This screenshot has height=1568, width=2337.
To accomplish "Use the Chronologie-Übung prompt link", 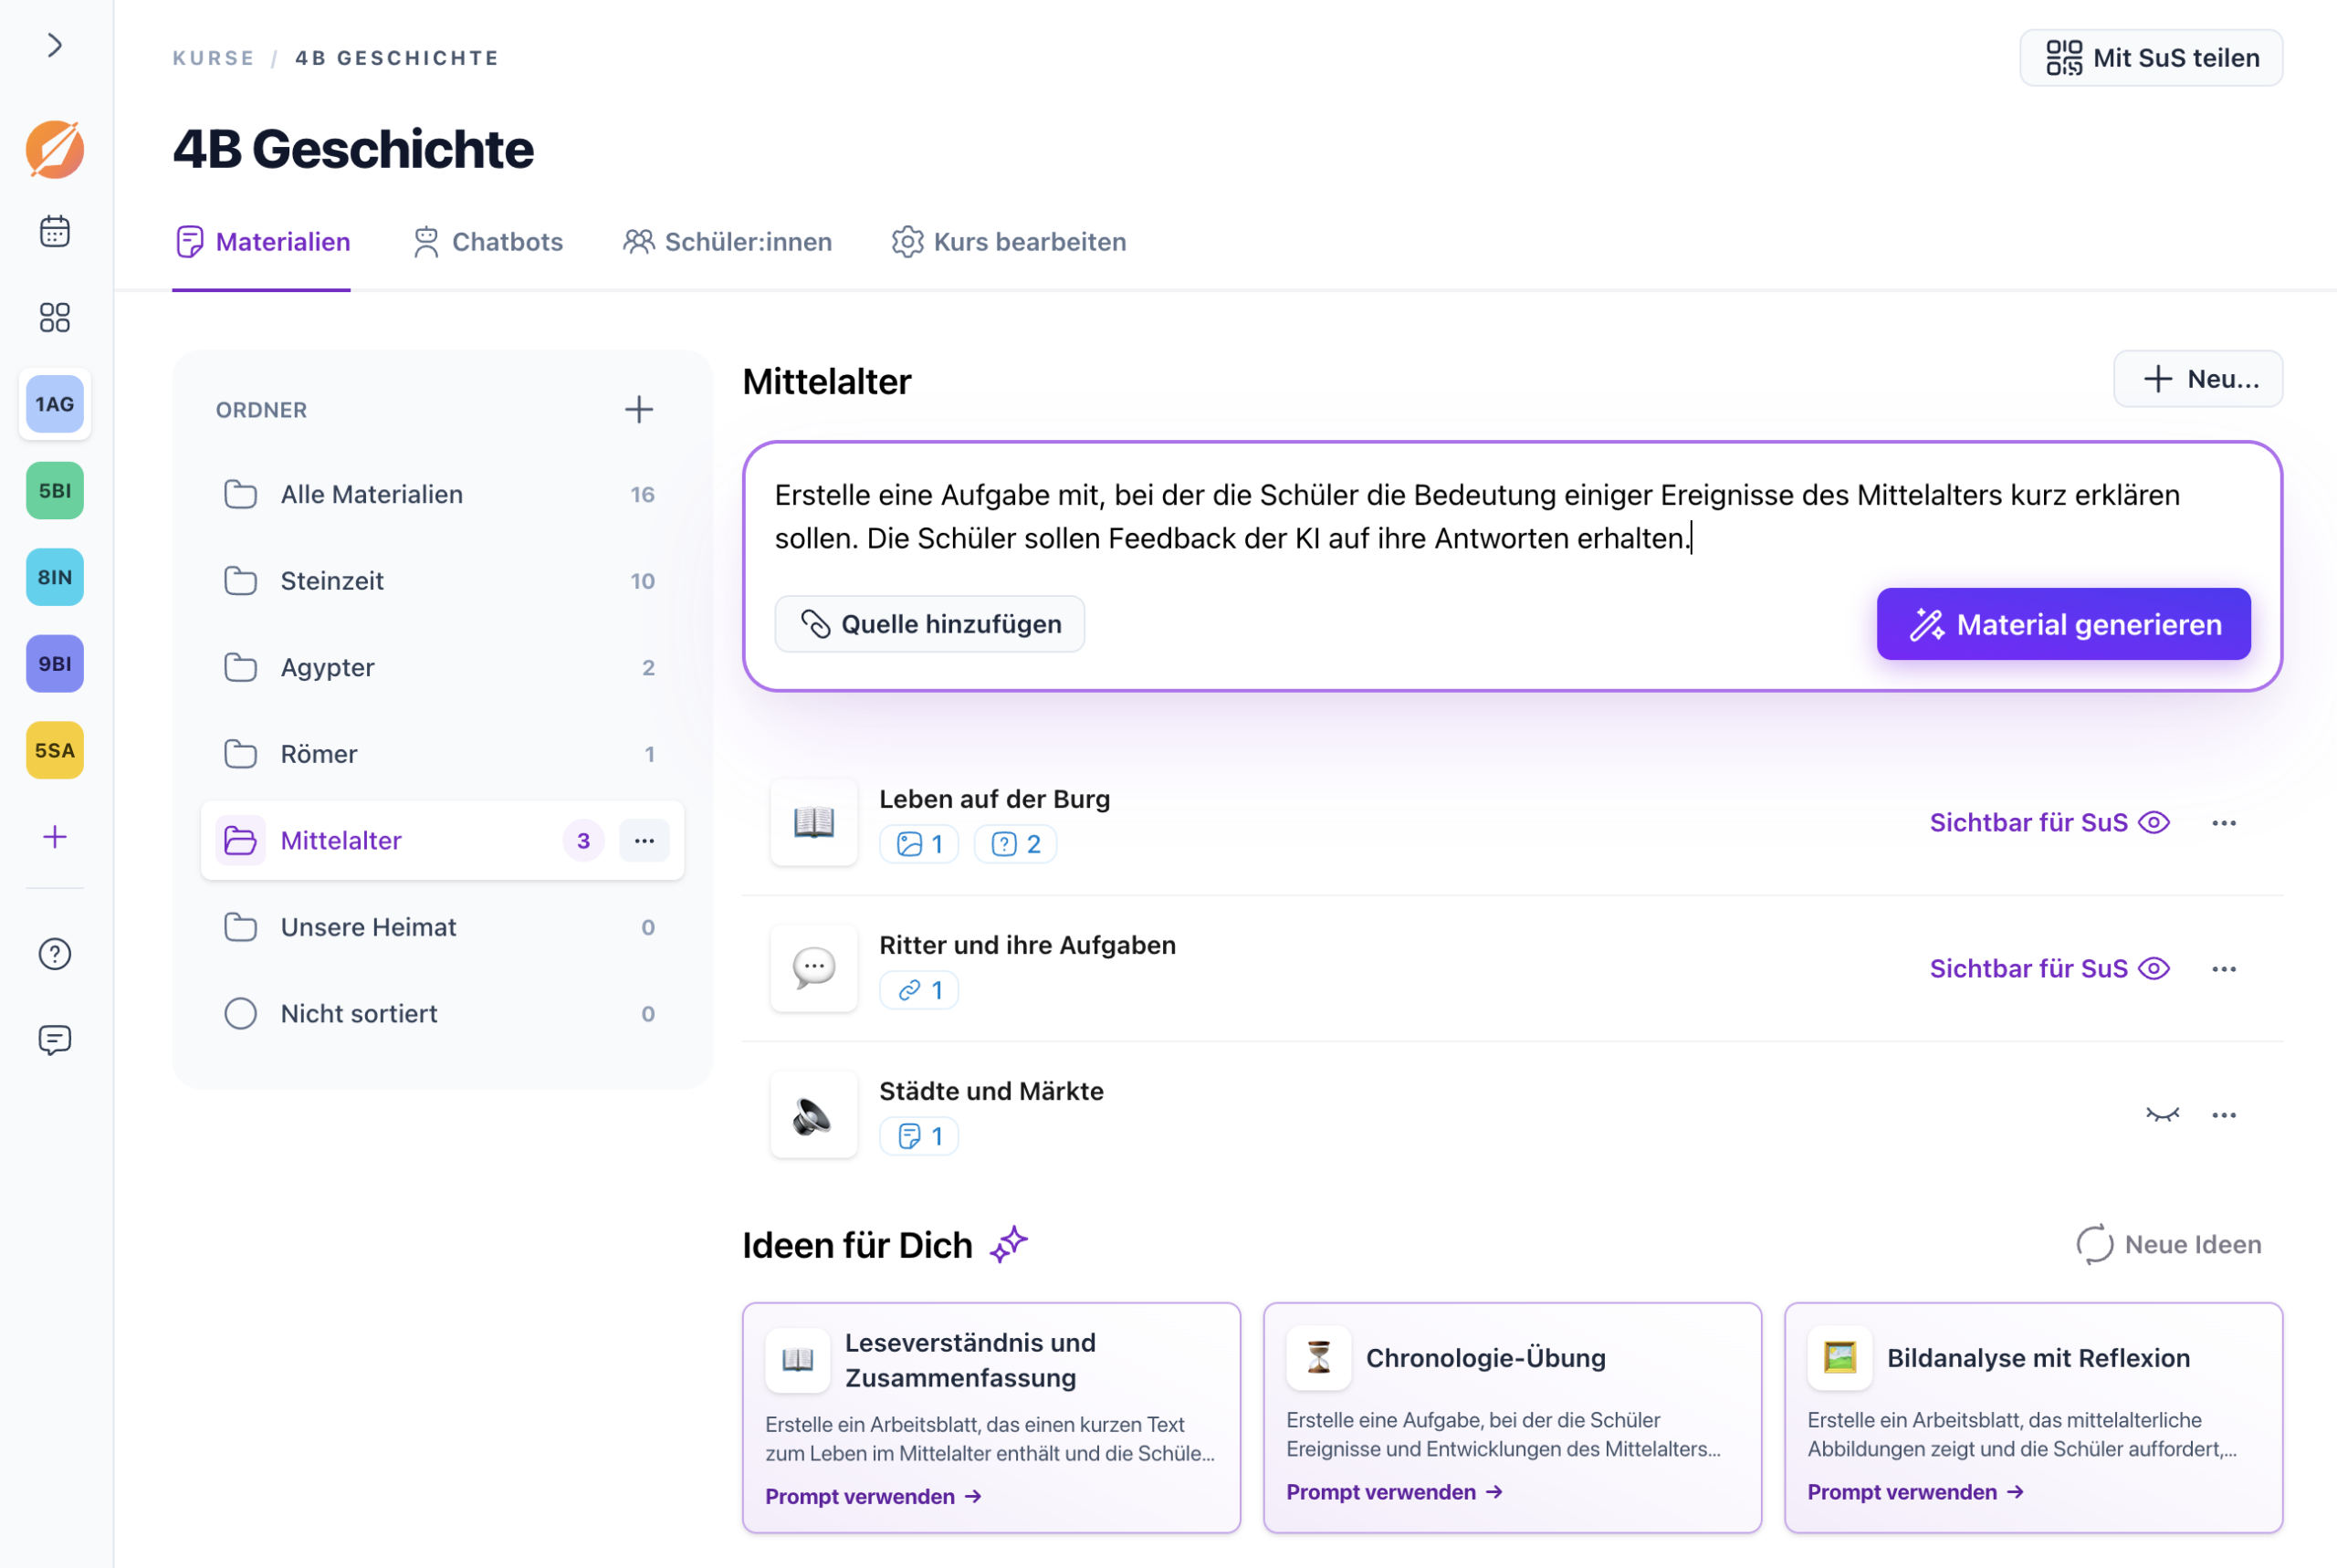I will pos(1393,1491).
